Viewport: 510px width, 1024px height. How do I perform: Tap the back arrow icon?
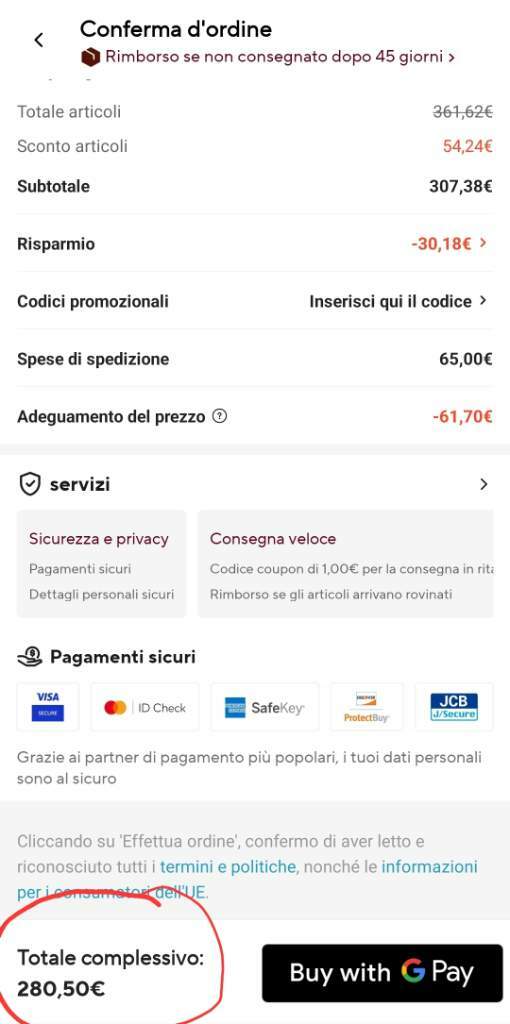click(39, 40)
